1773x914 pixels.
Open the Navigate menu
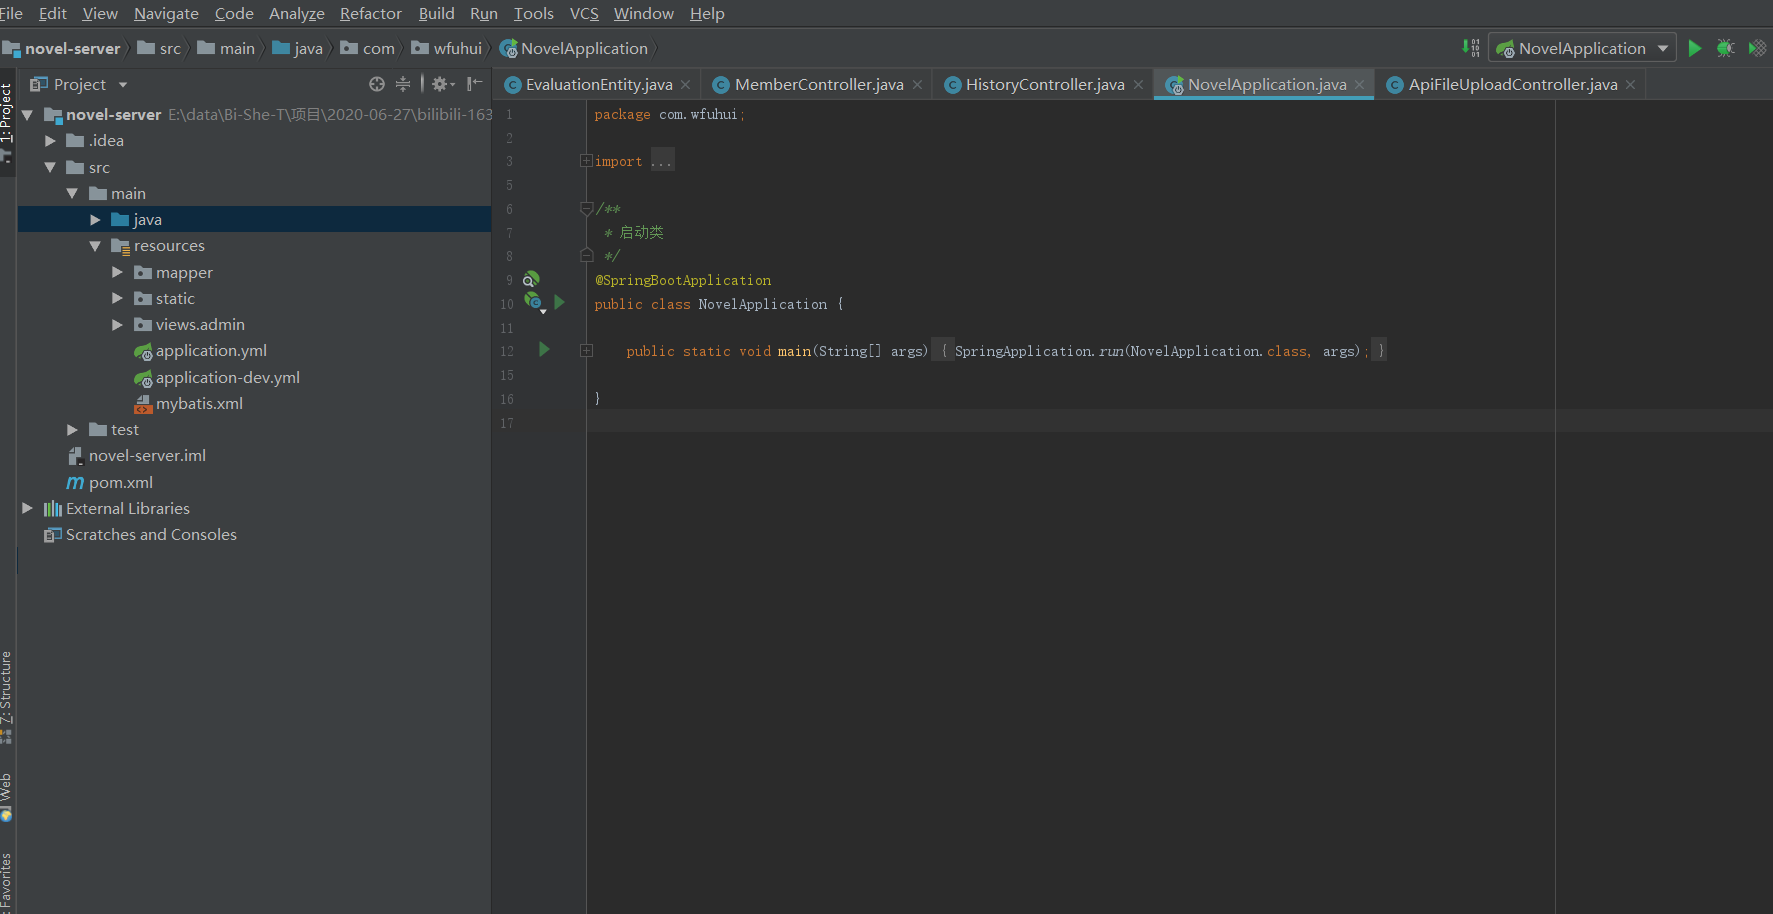166,13
